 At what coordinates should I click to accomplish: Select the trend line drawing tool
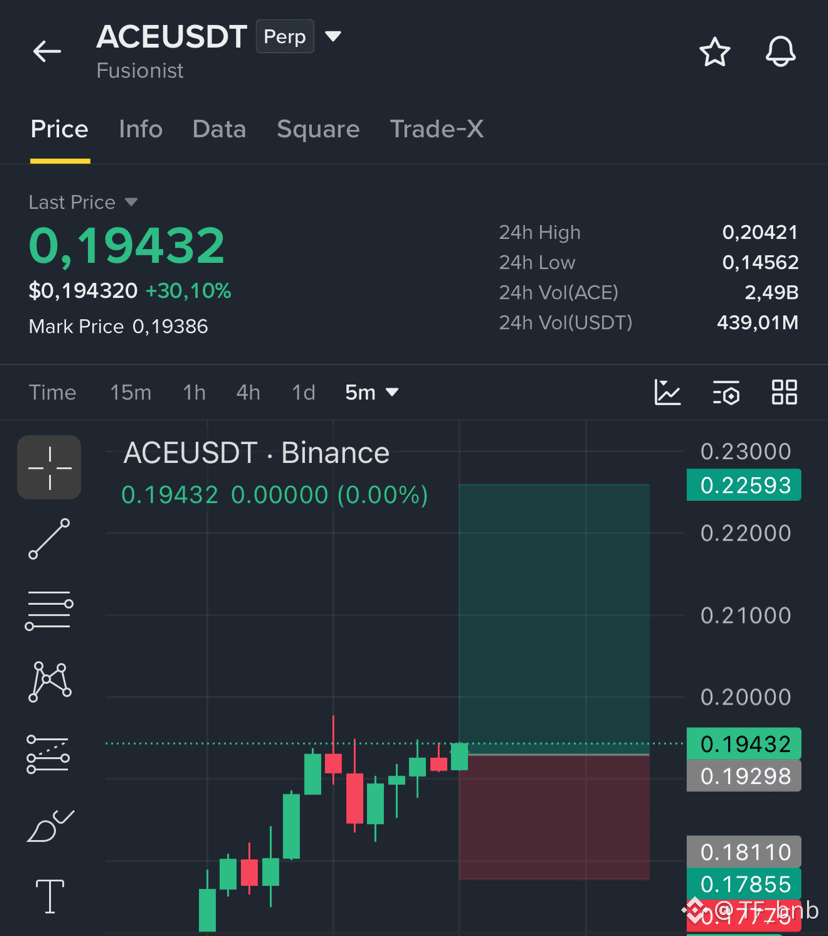coord(50,539)
